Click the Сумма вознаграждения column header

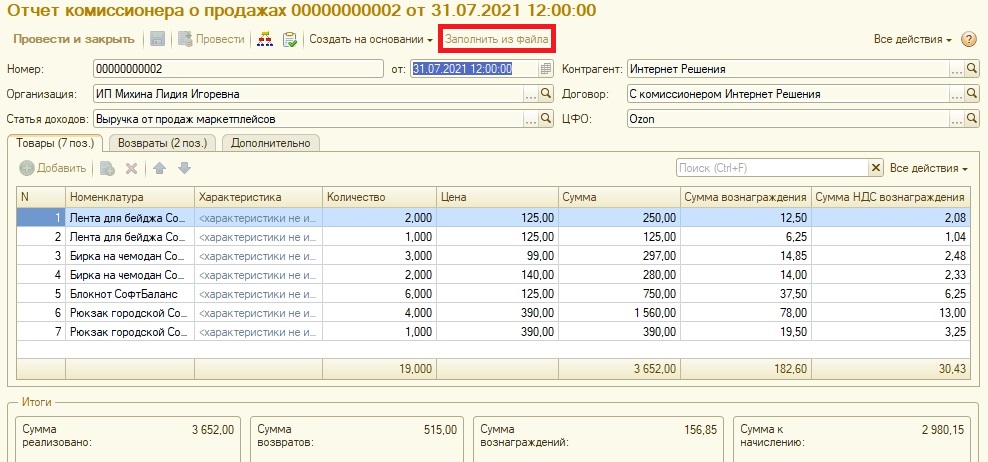745,197
